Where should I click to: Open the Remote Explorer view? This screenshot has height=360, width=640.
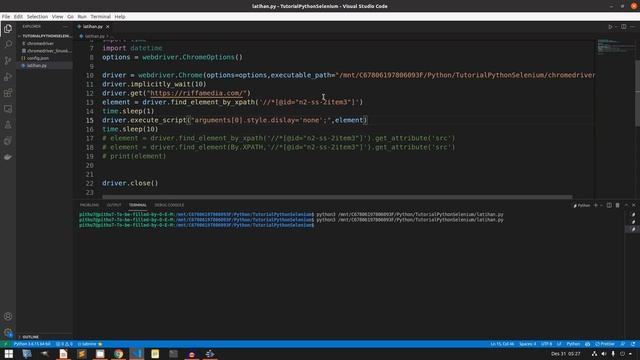pyautogui.click(x=8, y=109)
